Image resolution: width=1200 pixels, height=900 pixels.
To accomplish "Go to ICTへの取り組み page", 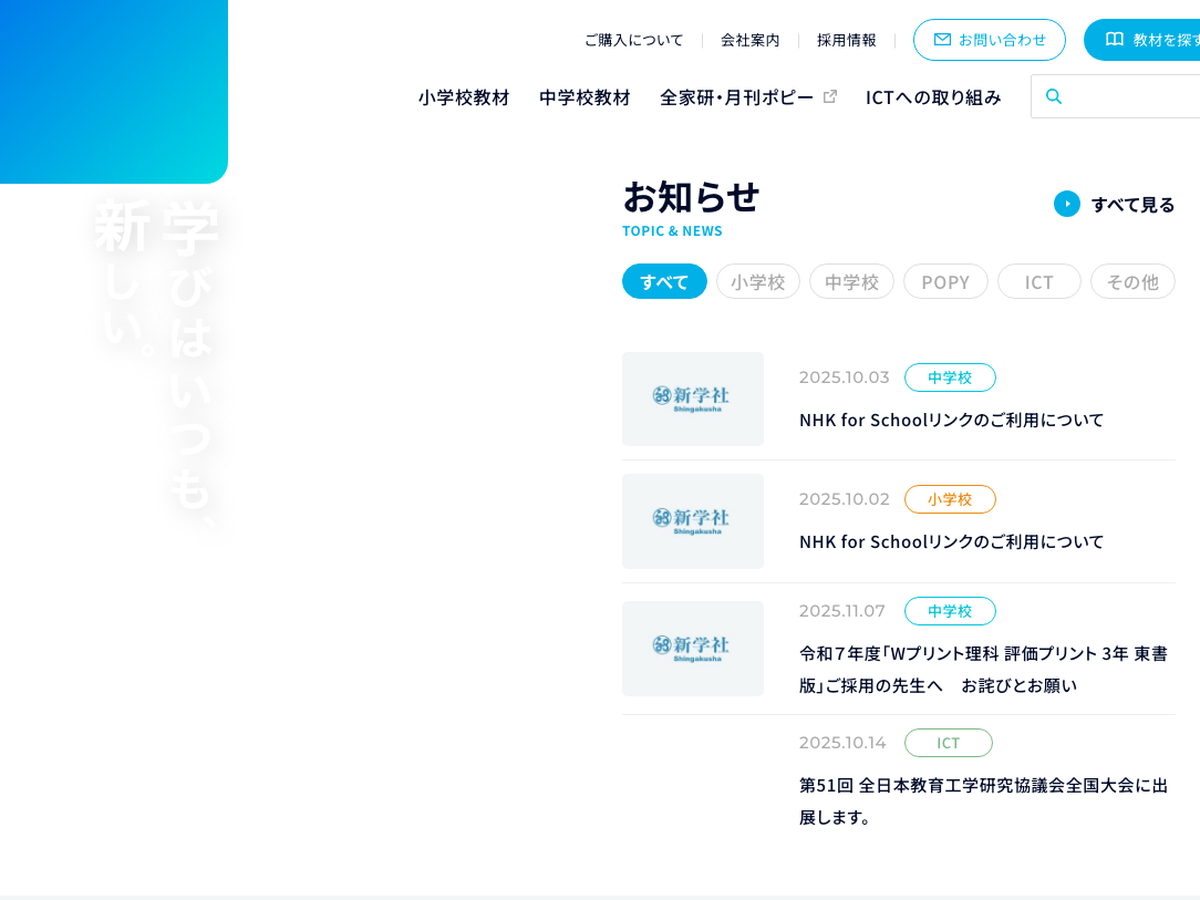I will pyautogui.click(x=933, y=97).
